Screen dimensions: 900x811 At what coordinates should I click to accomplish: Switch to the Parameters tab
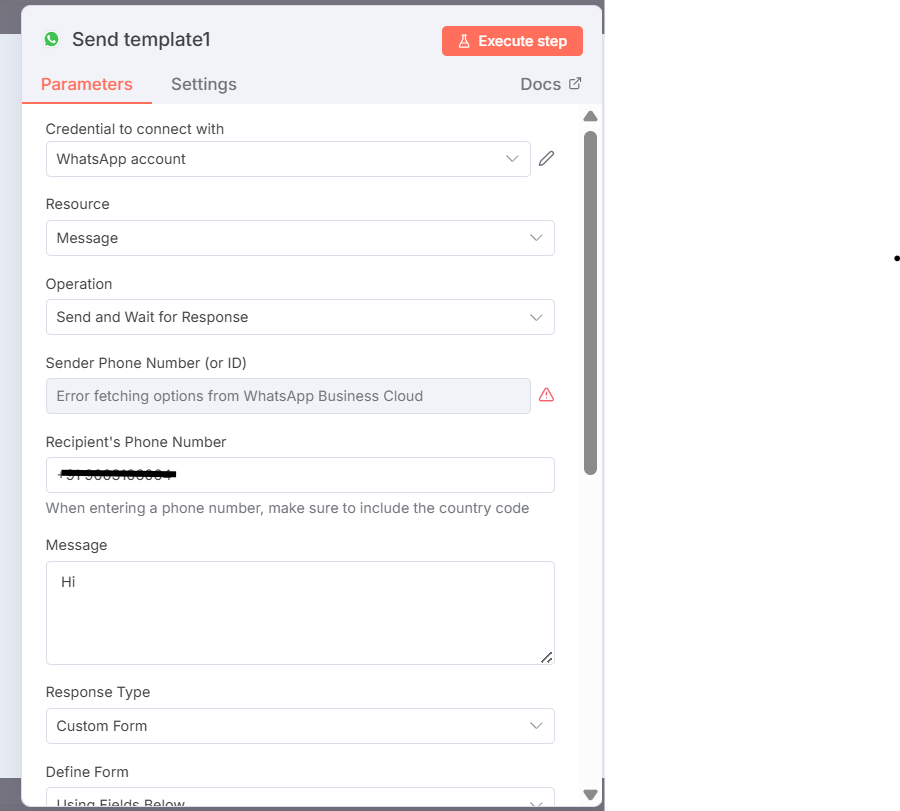click(87, 84)
